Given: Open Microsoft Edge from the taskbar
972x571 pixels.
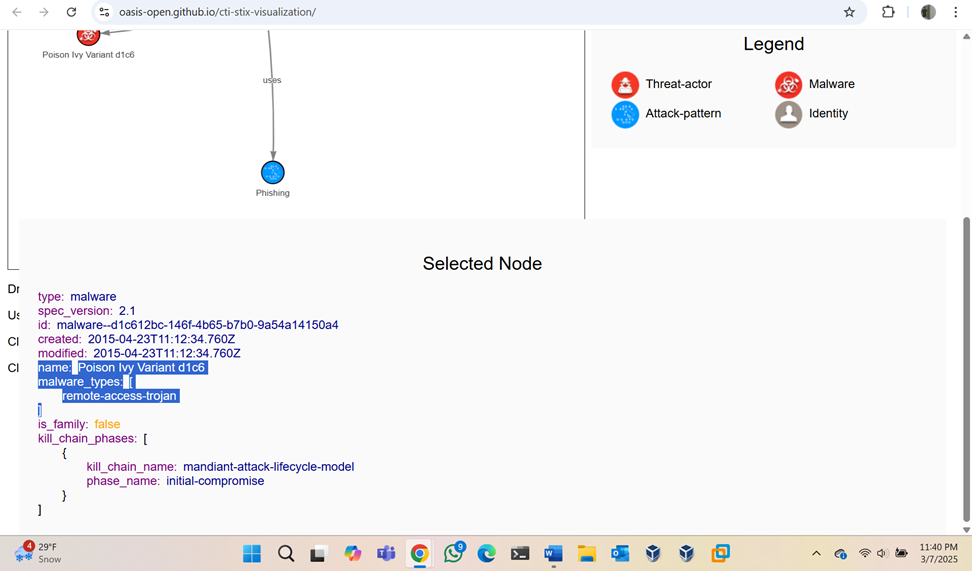Looking at the screenshot, I should (487, 553).
